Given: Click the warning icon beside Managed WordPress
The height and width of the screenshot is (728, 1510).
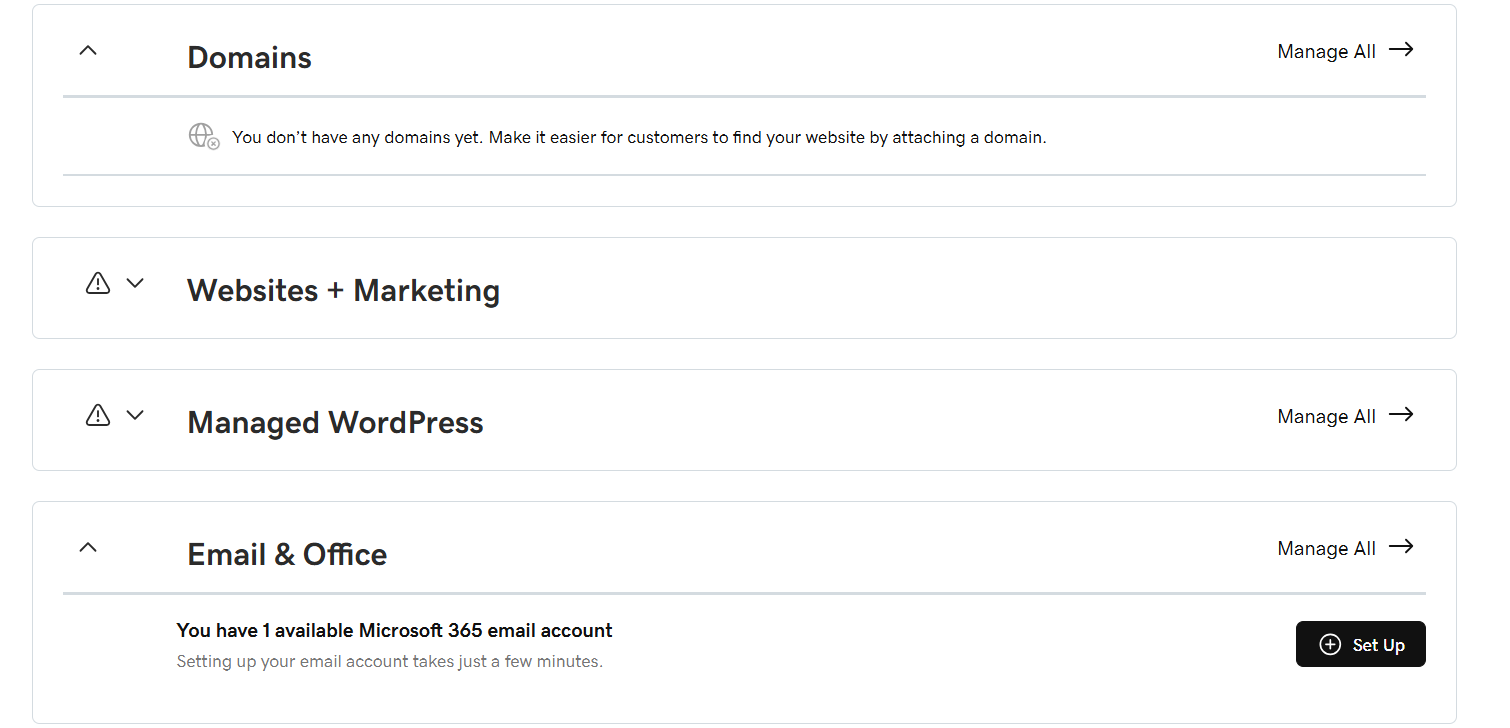Looking at the screenshot, I should [x=98, y=416].
